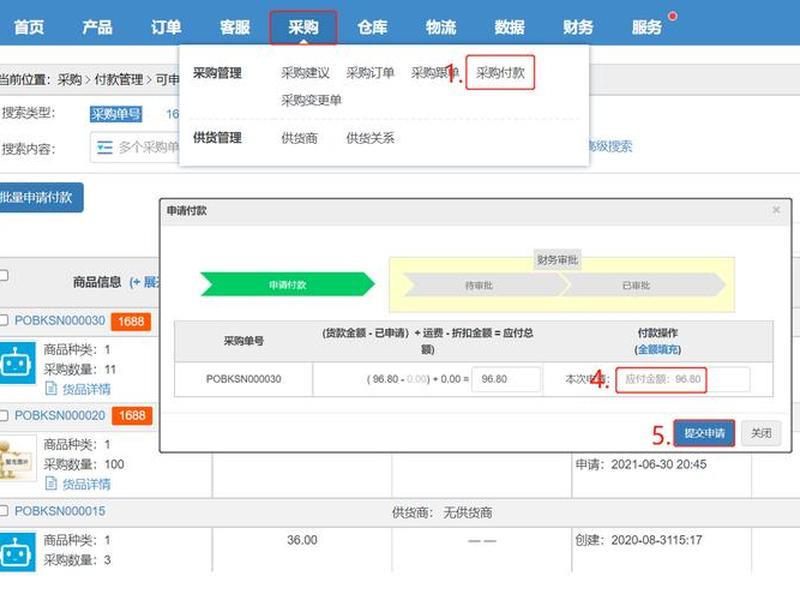Toggle the select-all checkbox in table header
The width and height of the screenshot is (800, 600).
pos(4,276)
